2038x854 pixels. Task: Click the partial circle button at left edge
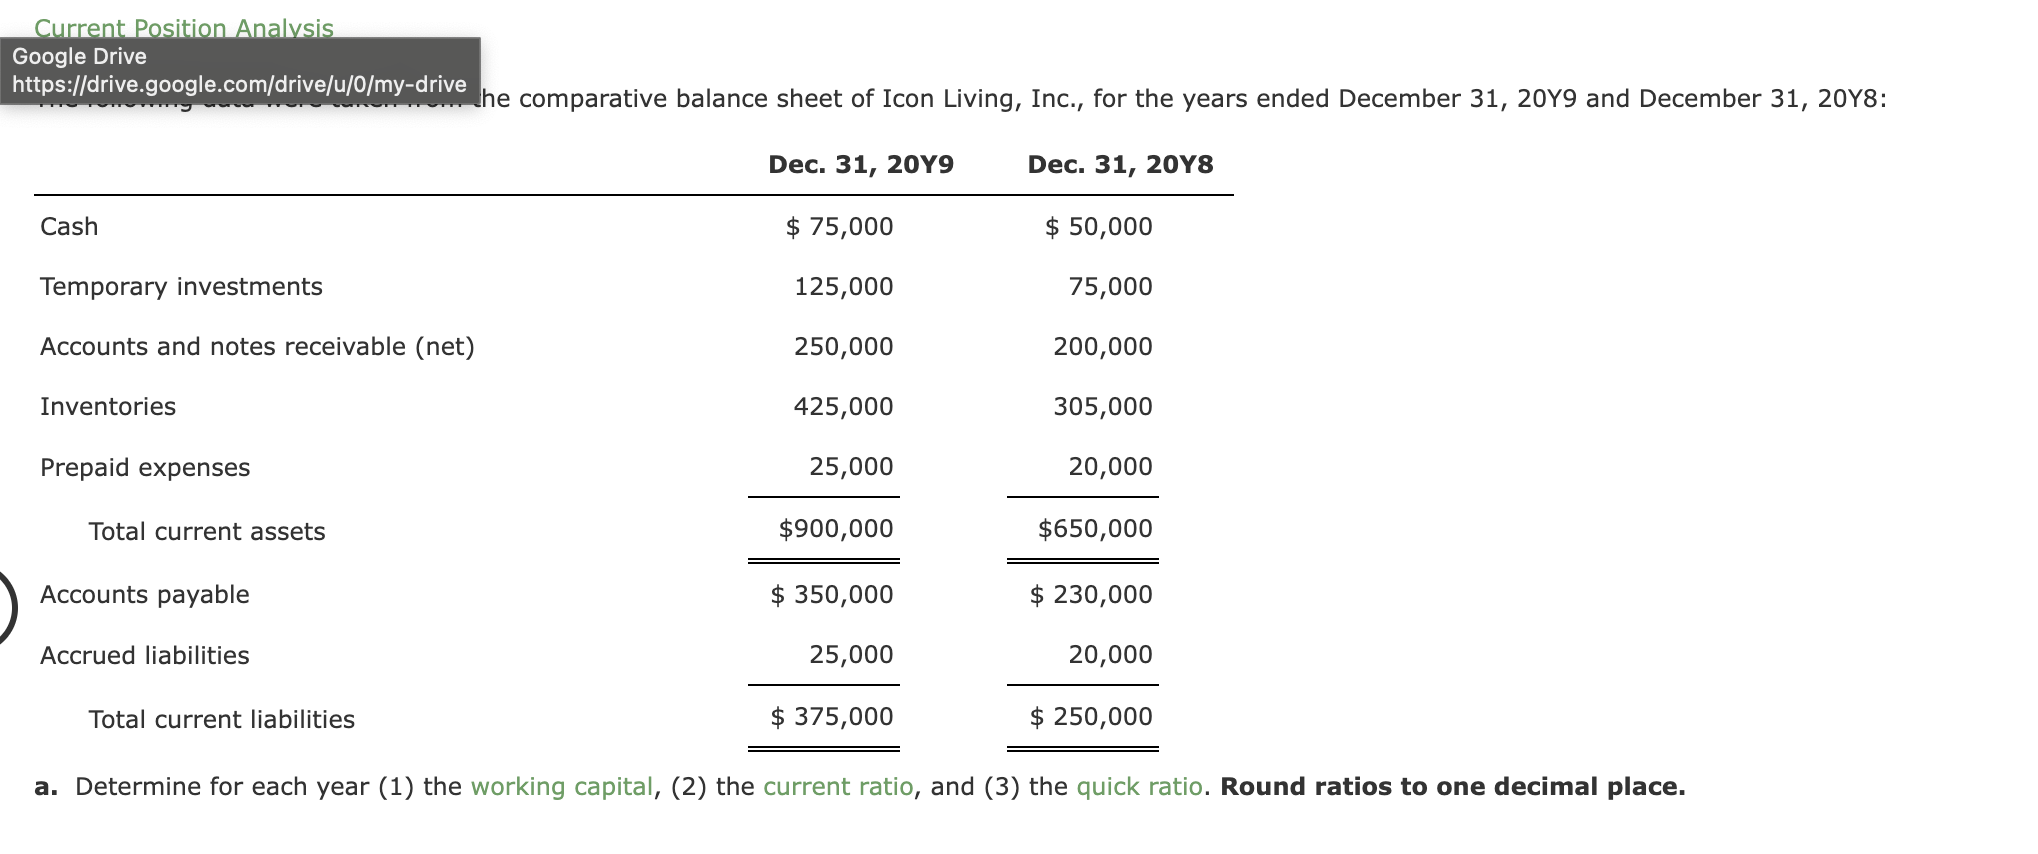6,607
